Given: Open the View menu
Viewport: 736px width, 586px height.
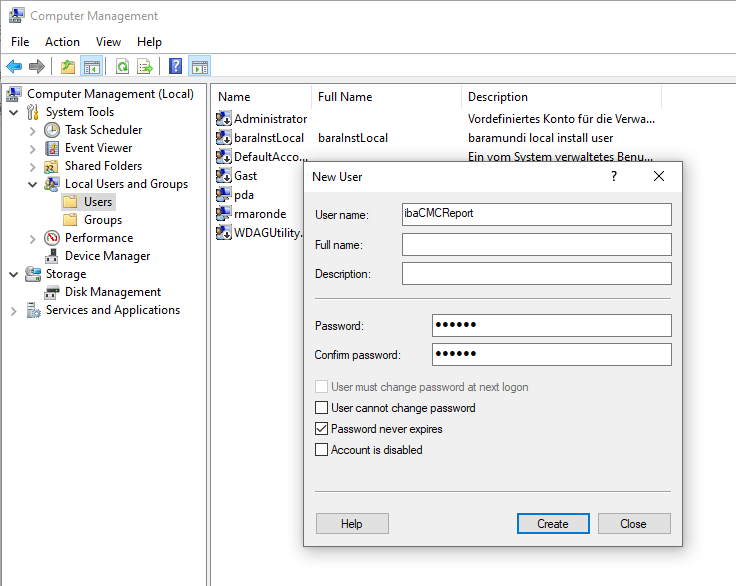Looking at the screenshot, I should [108, 42].
